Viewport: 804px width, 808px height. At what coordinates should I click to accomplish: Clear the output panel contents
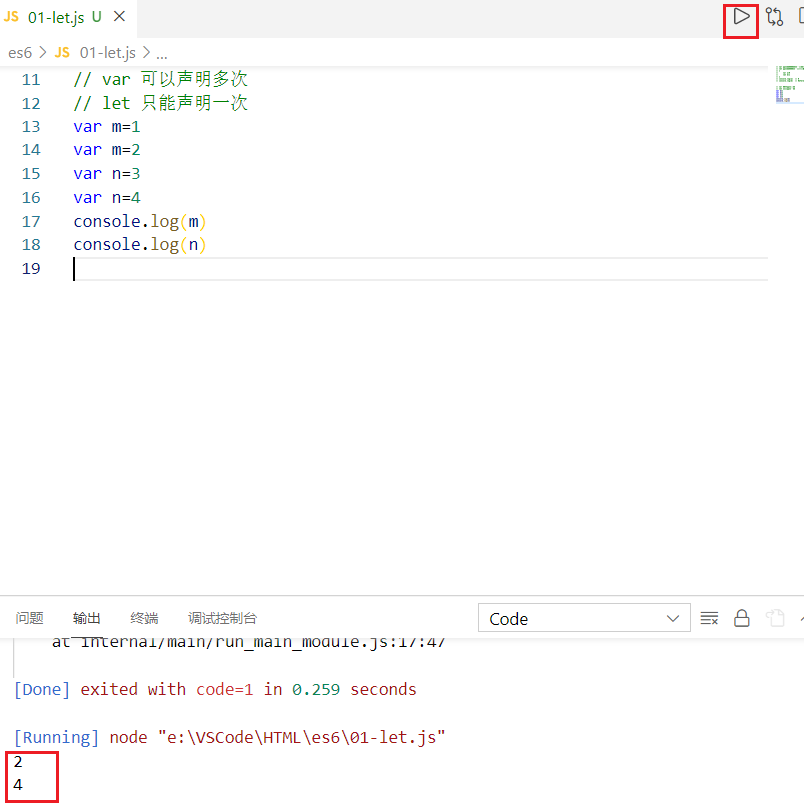coord(709,618)
